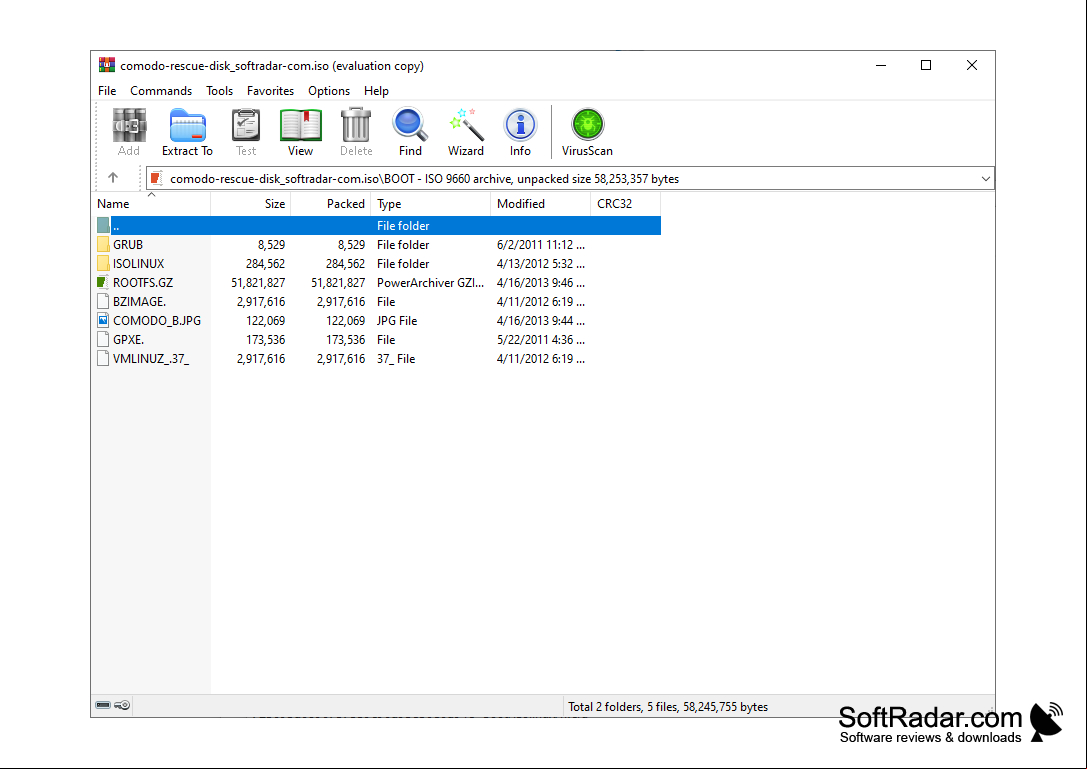The height and width of the screenshot is (769, 1087).
Task: Click the key password status bar icon
Action: [122, 705]
